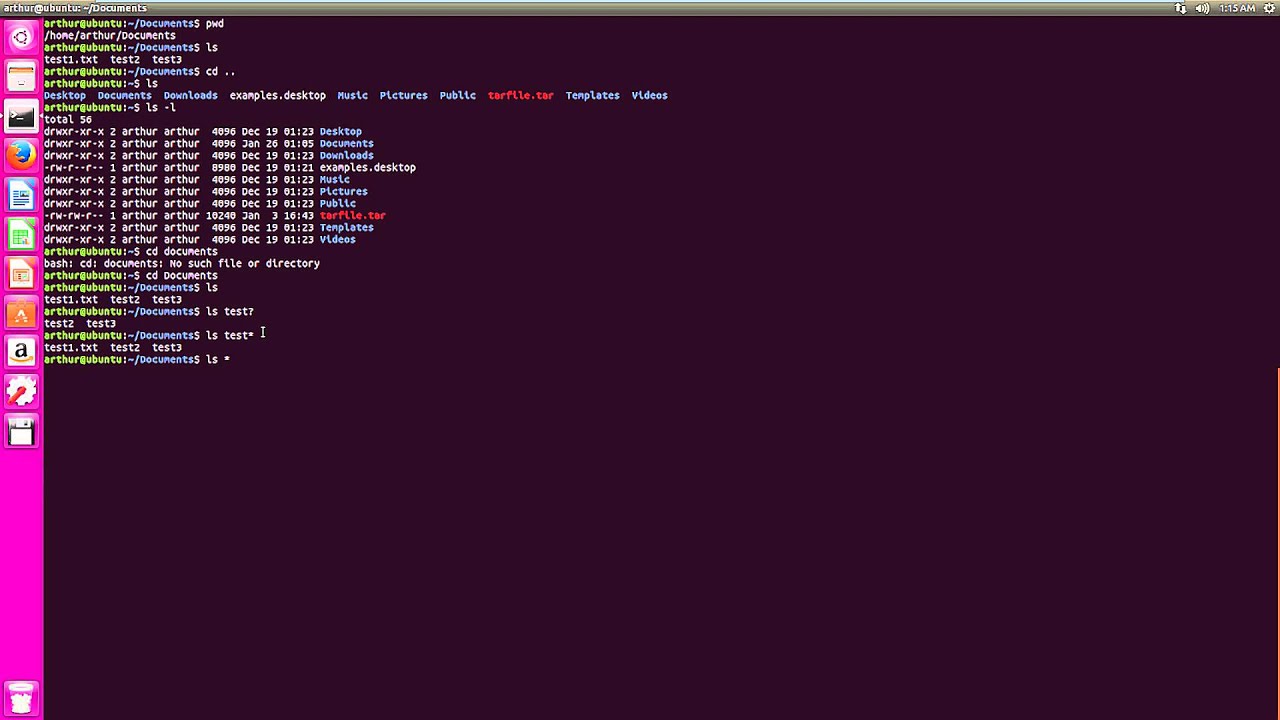Click the floppy disk drive launcher icon
The image size is (1280, 720).
tap(21, 431)
